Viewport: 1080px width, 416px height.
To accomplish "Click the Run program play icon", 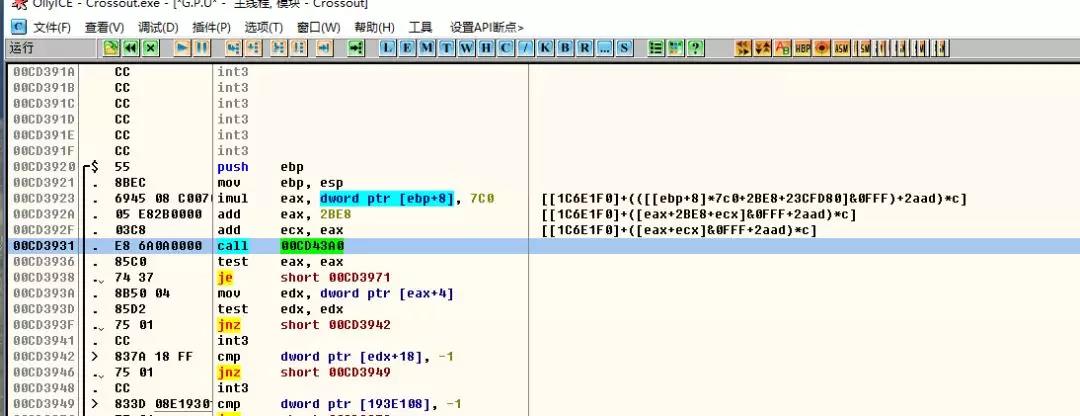I will tap(182, 48).
